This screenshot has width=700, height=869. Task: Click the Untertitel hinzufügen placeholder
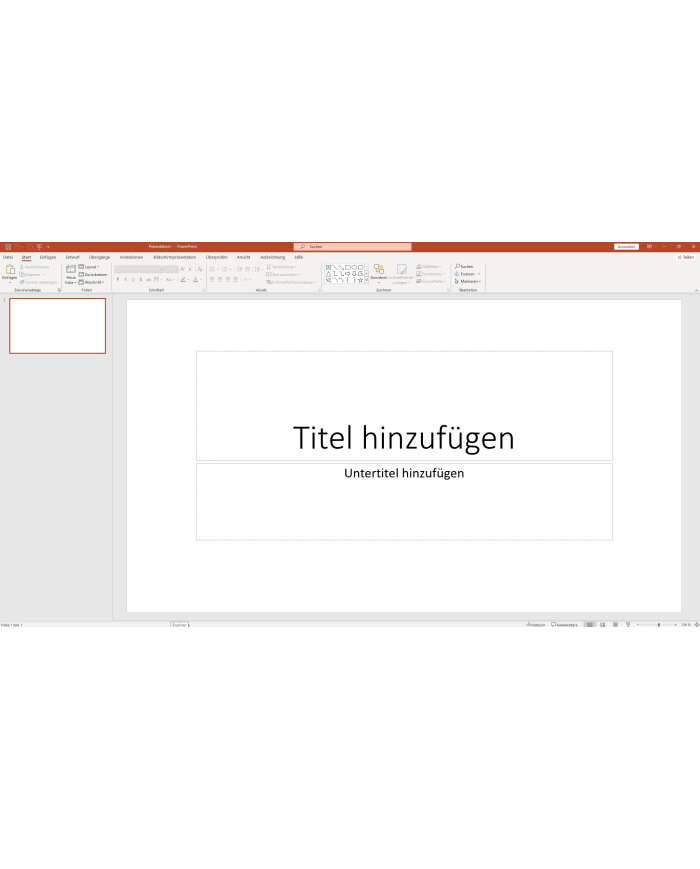[x=404, y=502]
